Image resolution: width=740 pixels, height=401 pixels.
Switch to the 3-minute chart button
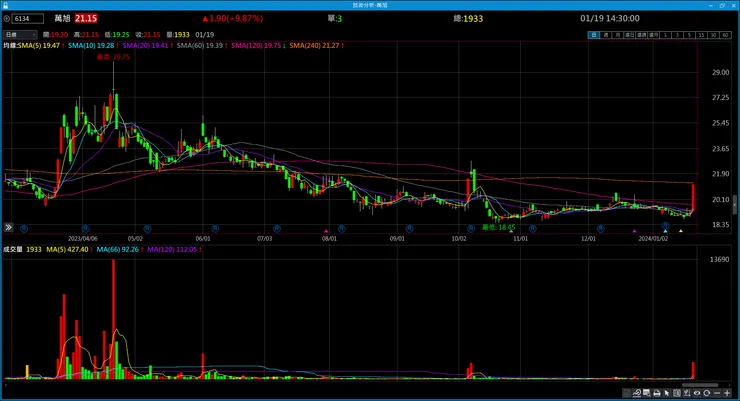678,35
